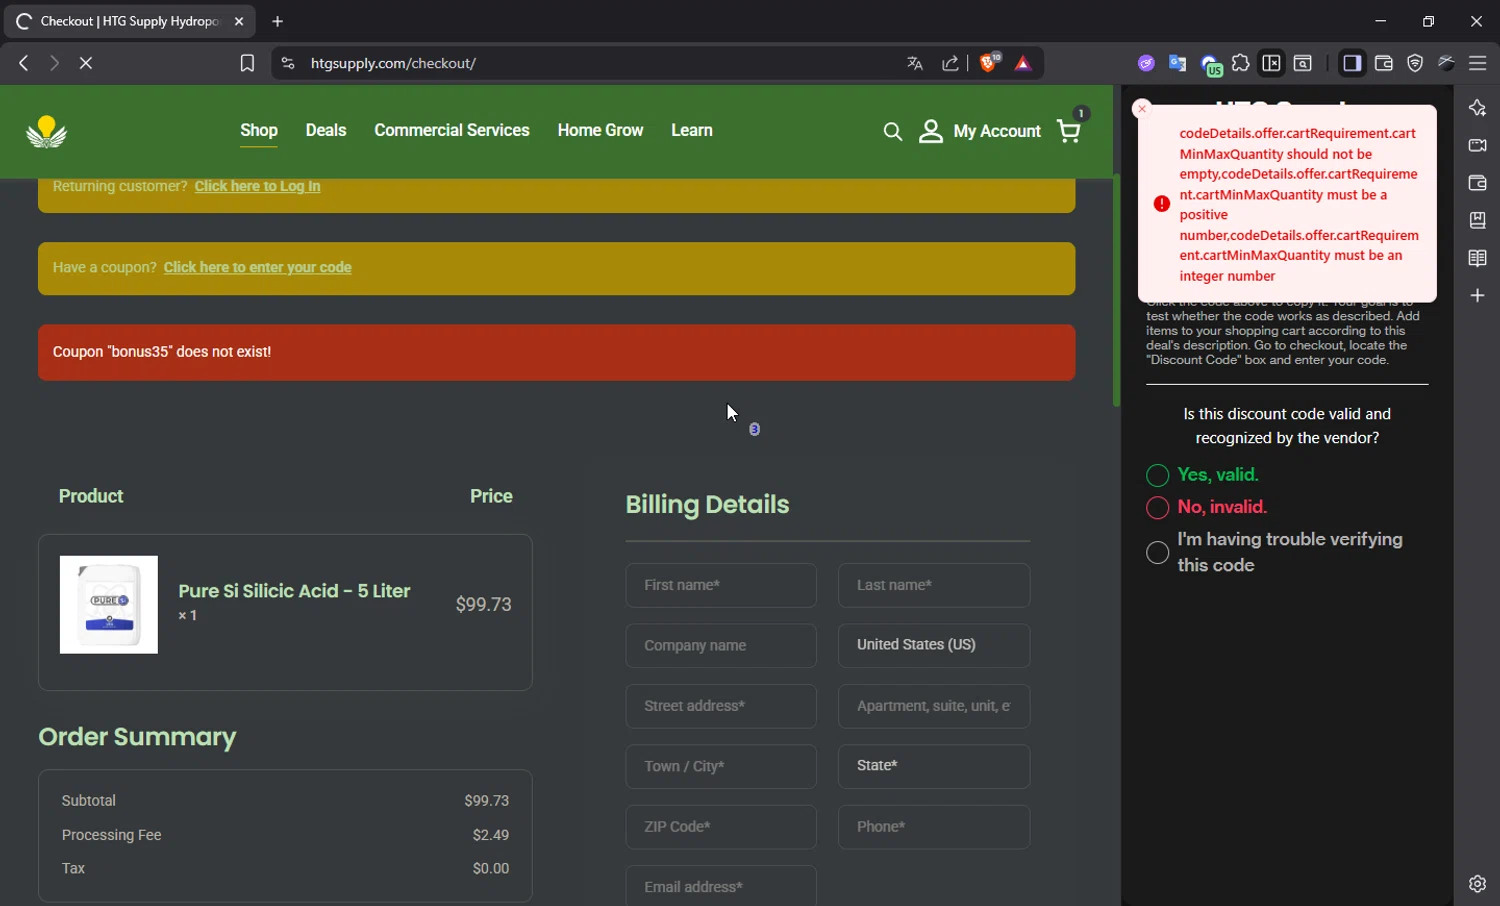1500x906 pixels.
Task: Focus the Company name field
Action: pyautogui.click(x=721, y=646)
